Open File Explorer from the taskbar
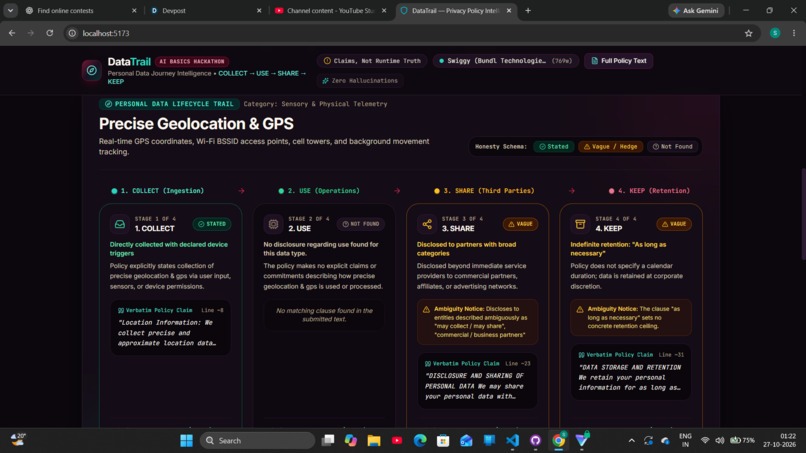The height and width of the screenshot is (453, 806). tap(374, 441)
